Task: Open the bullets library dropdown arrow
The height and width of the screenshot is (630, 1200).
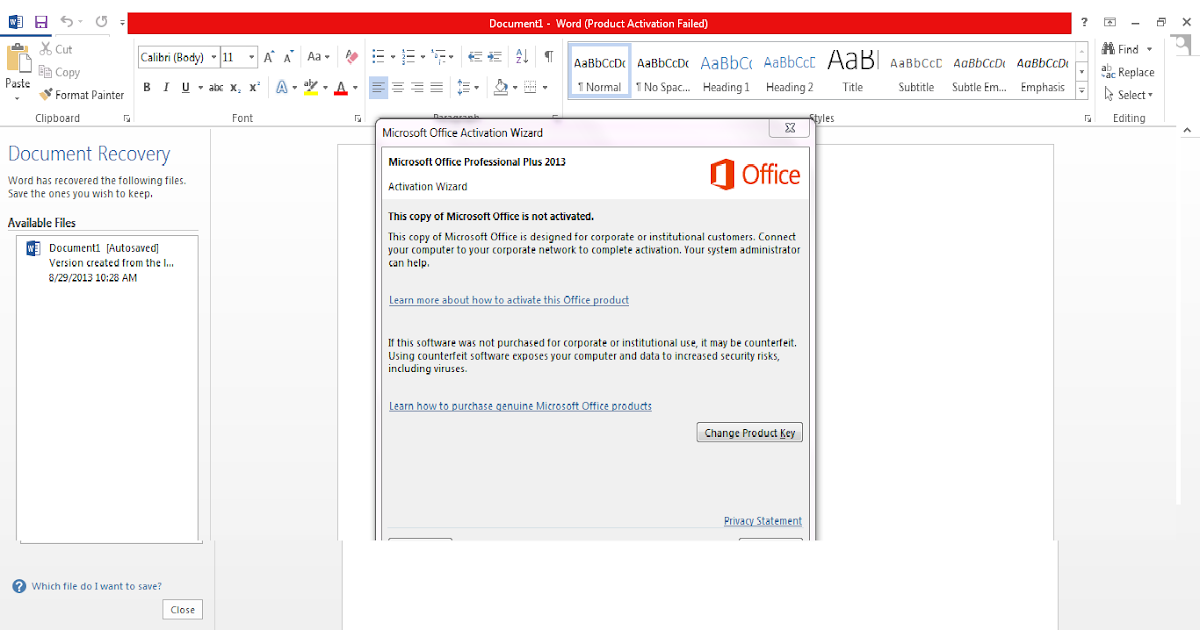Action: click(393, 58)
